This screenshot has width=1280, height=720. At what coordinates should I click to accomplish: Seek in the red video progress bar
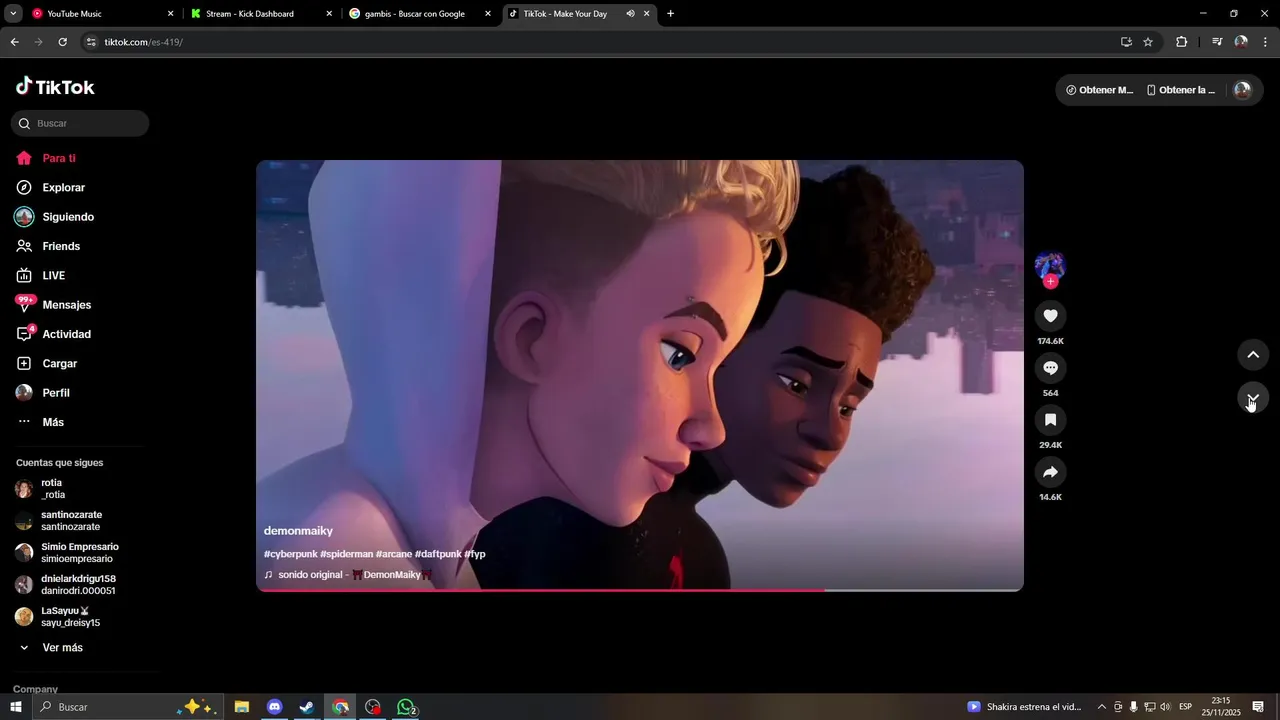640,590
